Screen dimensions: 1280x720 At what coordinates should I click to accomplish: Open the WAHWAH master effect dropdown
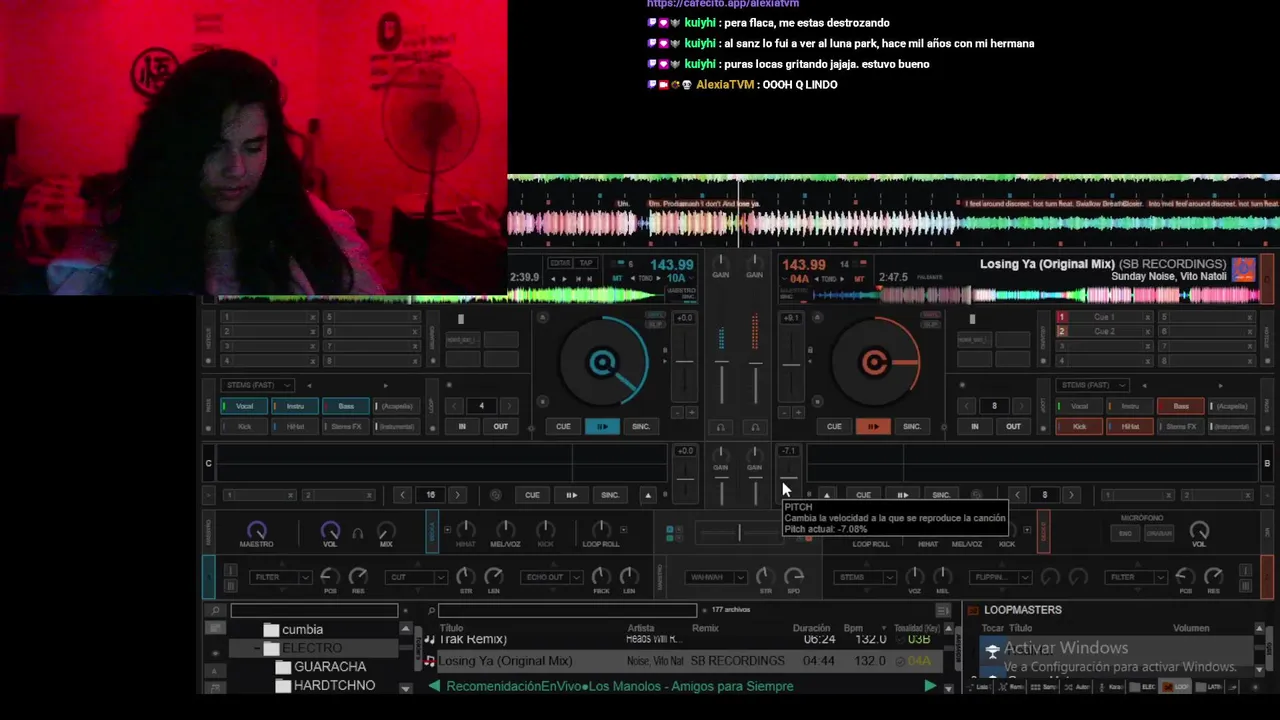pos(716,577)
